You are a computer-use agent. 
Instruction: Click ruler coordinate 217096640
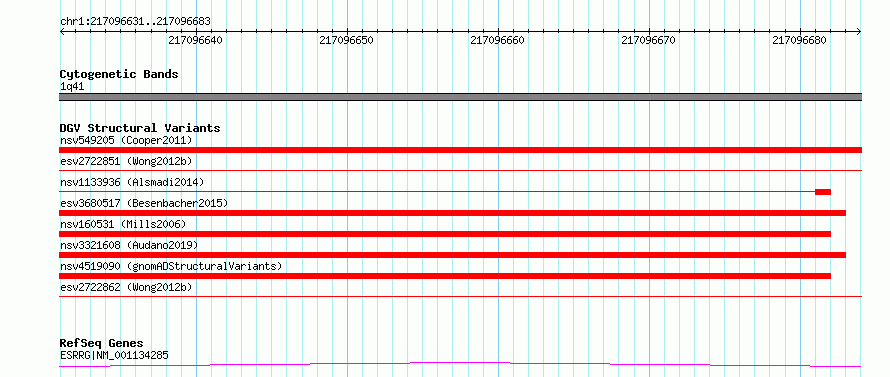(196, 40)
